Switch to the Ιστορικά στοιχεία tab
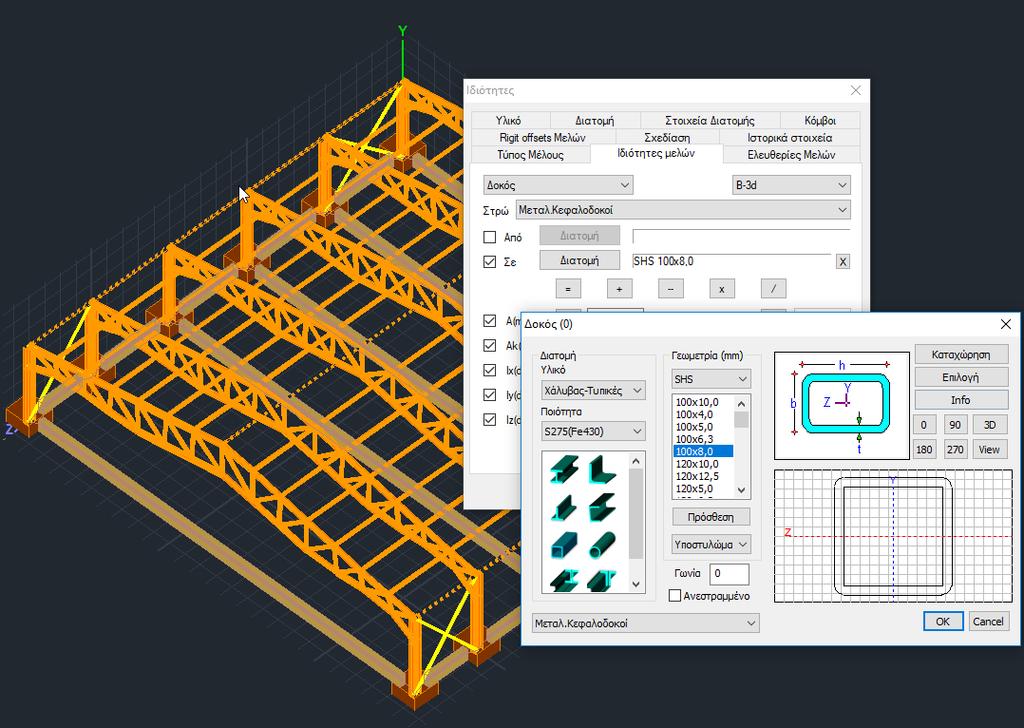The width and height of the screenshot is (1024, 728). (x=789, y=138)
